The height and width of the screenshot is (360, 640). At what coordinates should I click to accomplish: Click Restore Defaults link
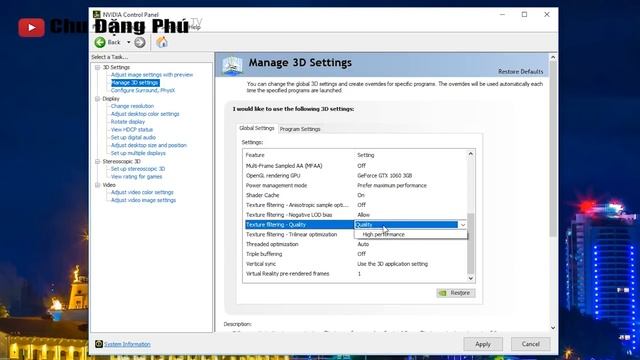click(520, 71)
